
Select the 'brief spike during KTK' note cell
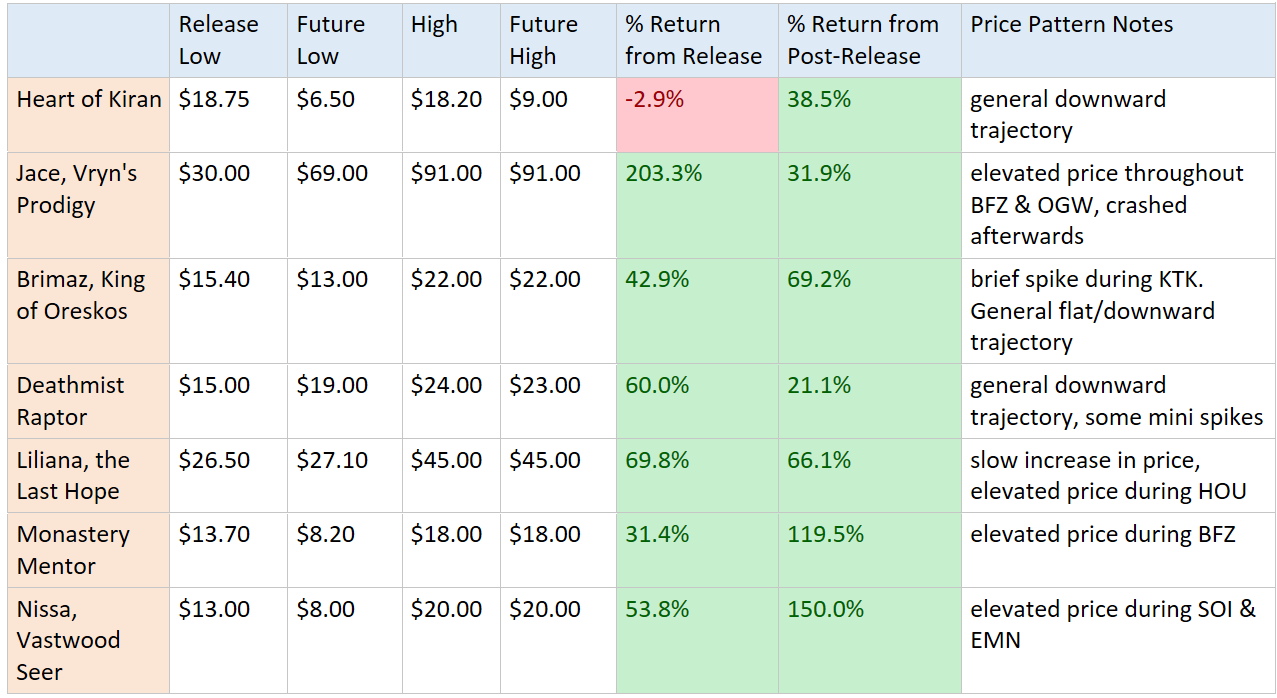(1118, 311)
